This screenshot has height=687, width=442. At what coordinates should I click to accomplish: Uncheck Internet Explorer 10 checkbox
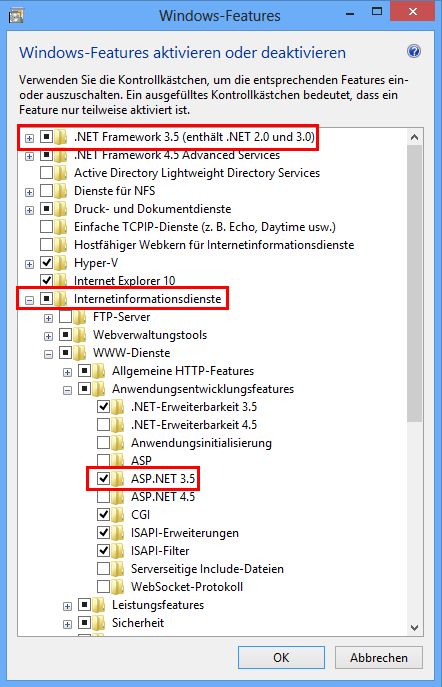(x=46, y=281)
